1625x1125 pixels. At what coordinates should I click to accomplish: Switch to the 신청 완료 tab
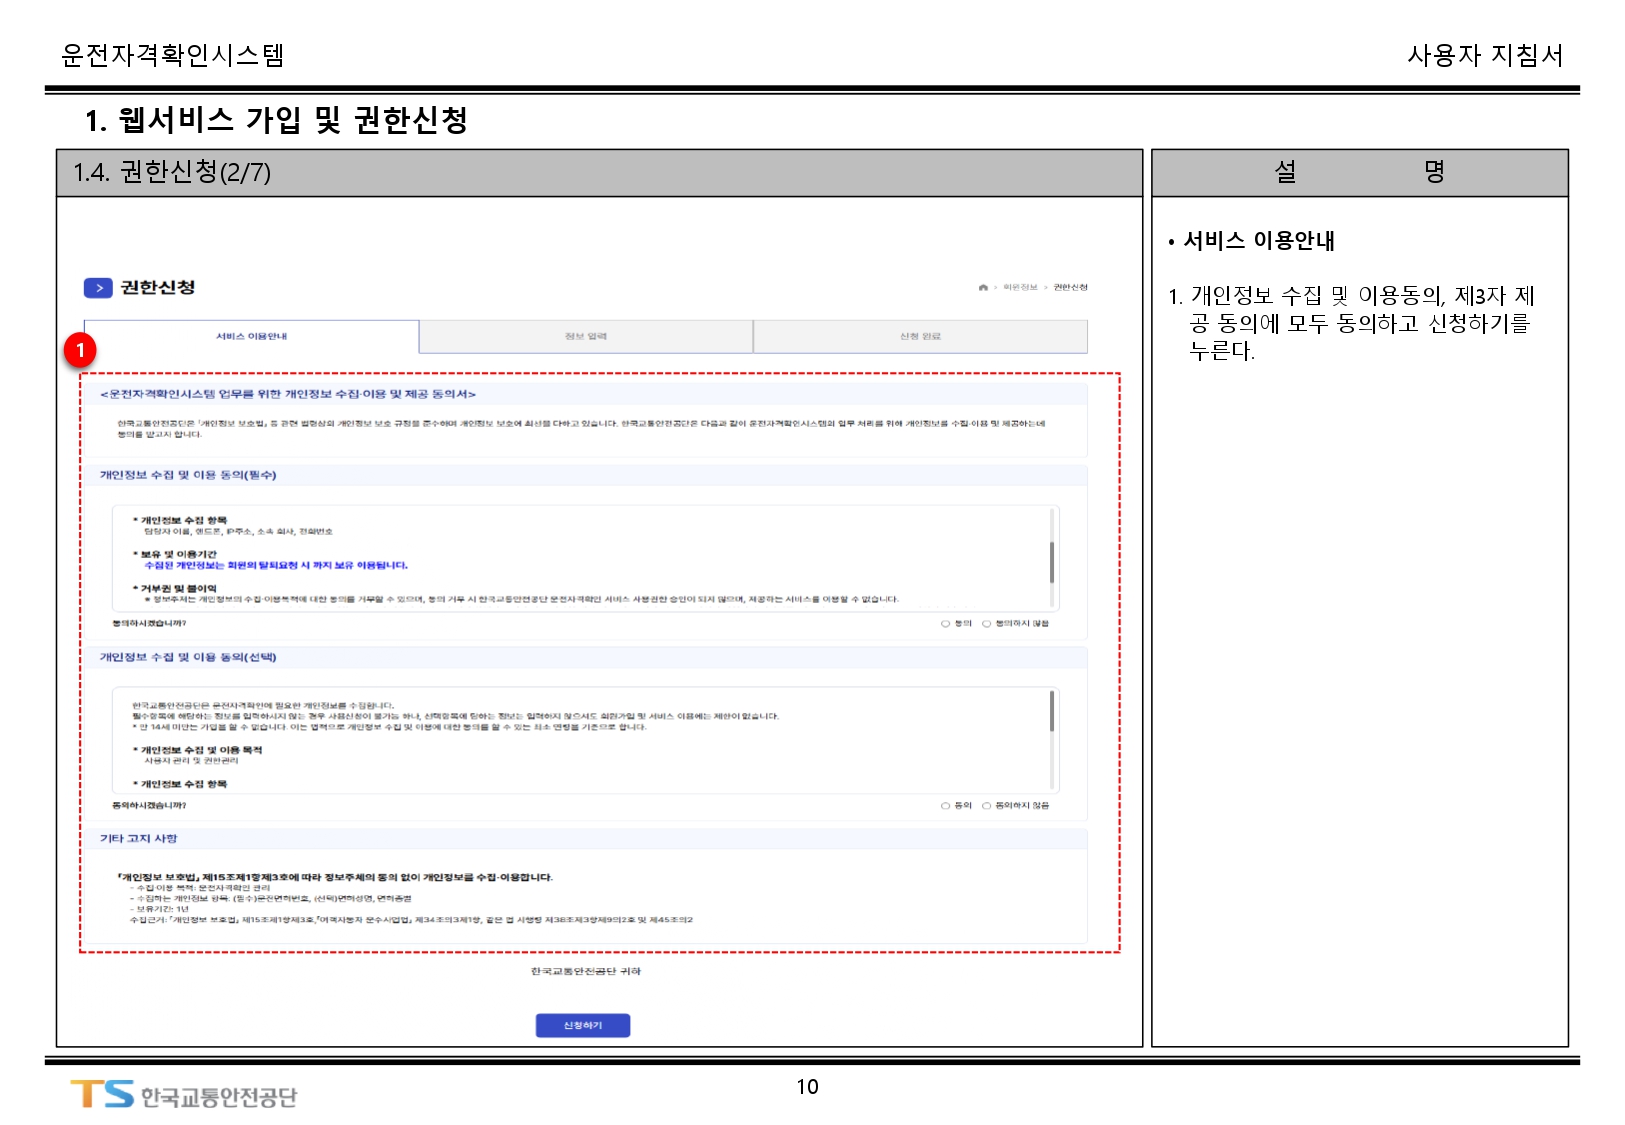pyautogui.click(x=920, y=337)
